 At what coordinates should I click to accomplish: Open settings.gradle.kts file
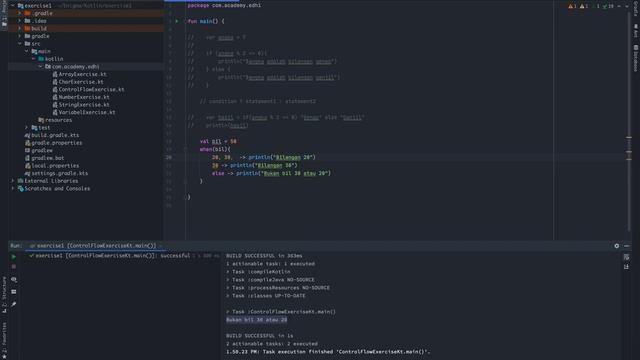point(60,173)
